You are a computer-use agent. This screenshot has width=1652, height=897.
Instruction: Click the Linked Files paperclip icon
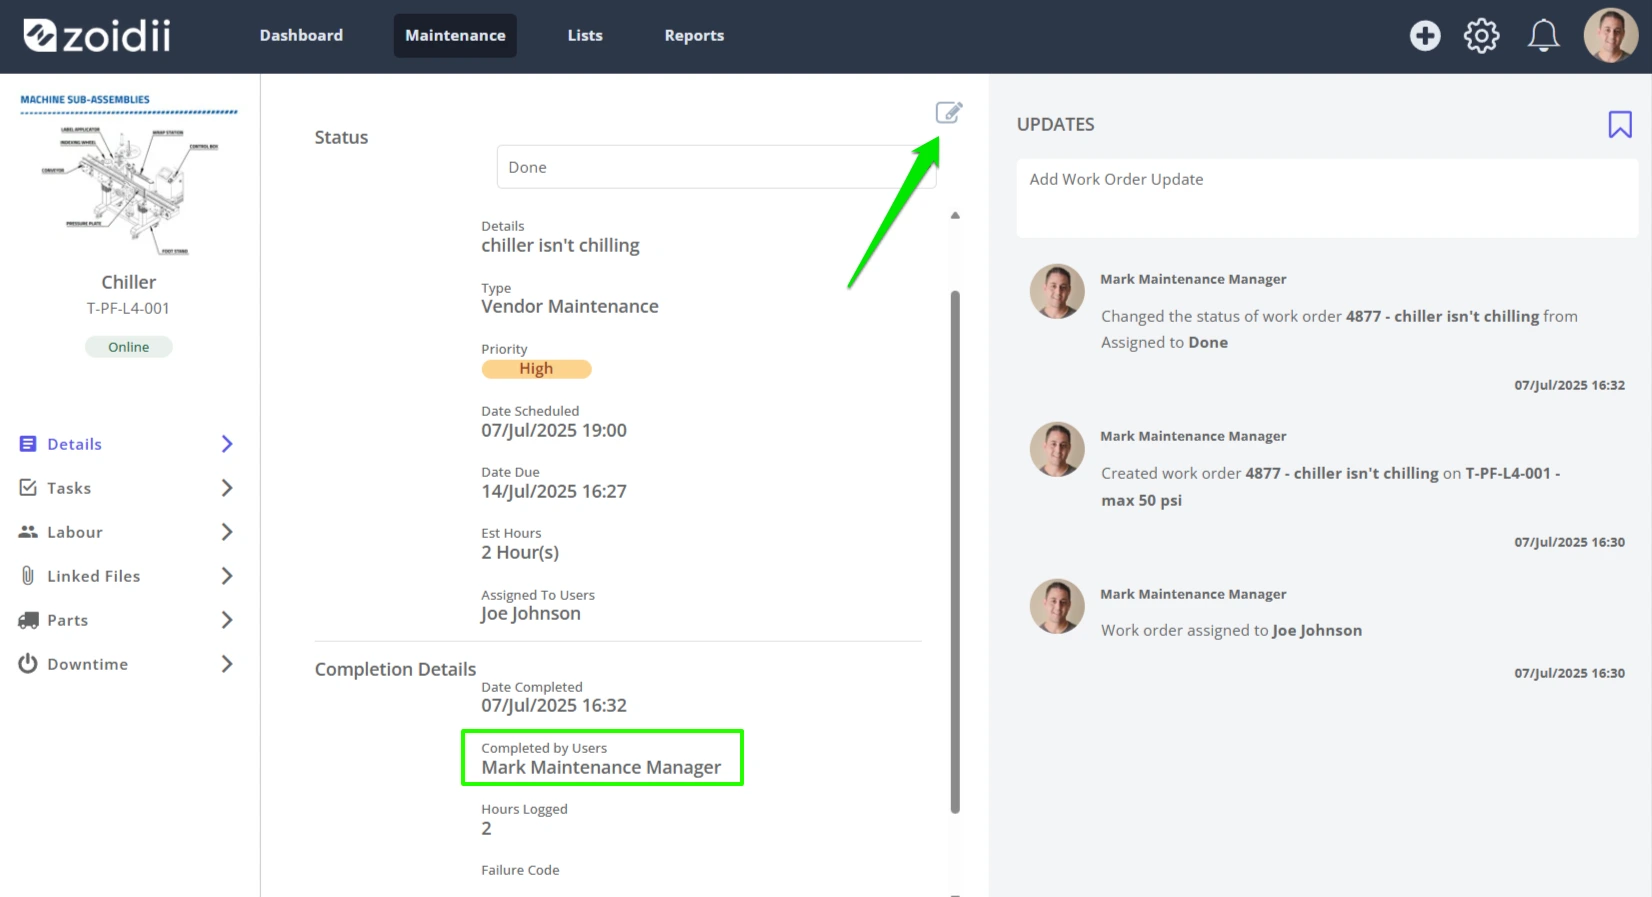point(28,576)
